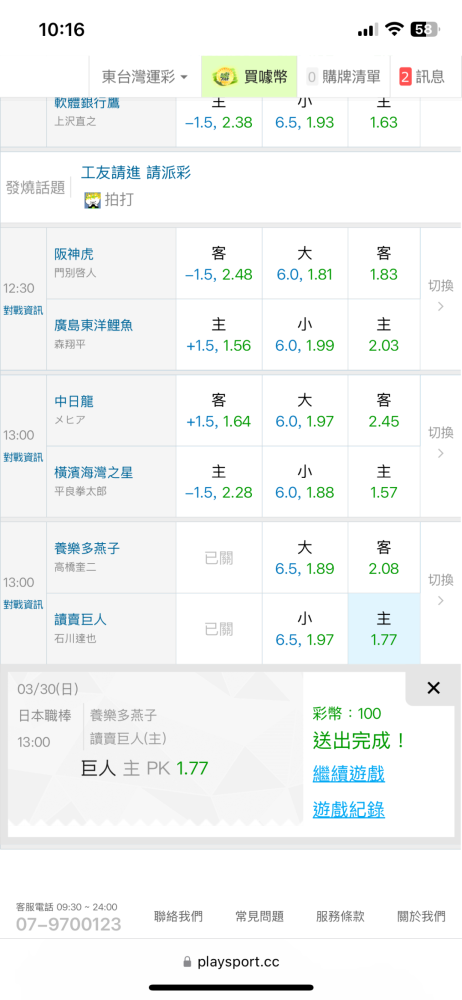The image size is (462, 1000).
Task: Deselect highlighted 主 1.77 for 讀賣巨人
Action: [x=384, y=629]
